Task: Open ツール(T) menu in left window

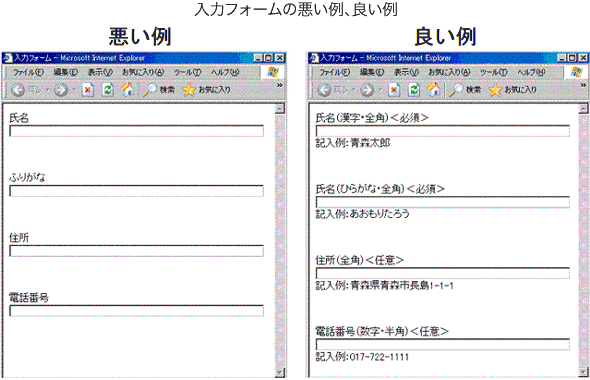Action: click(187, 72)
